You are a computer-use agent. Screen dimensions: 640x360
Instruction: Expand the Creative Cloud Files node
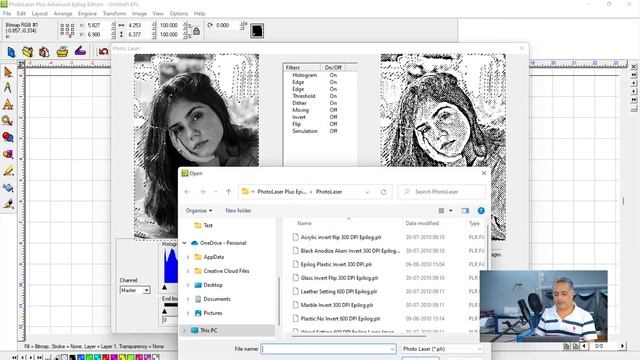click(188, 271)
